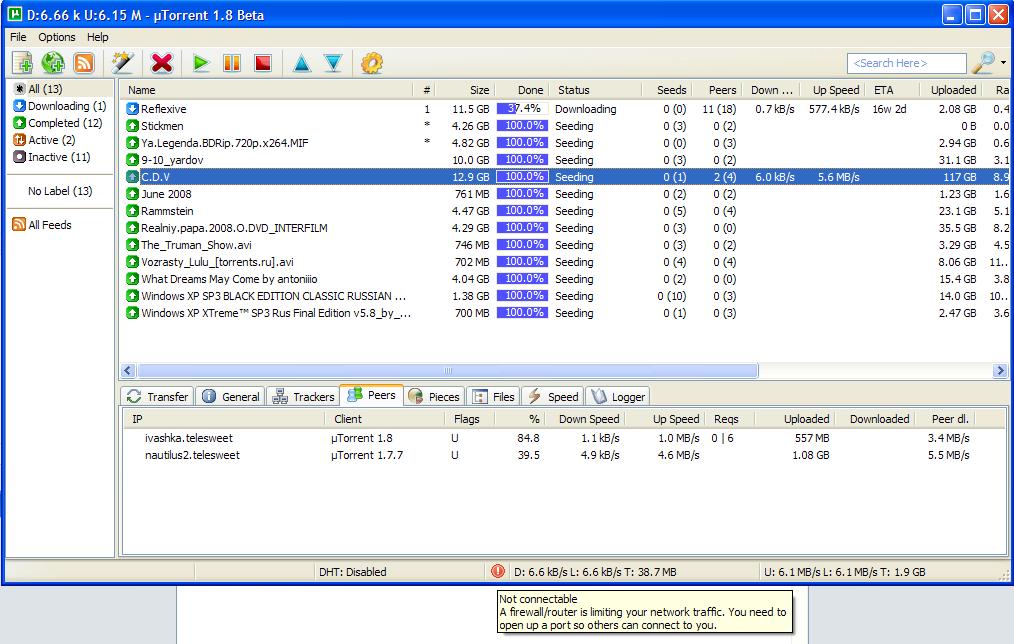
Task: Remove torrent with the red X icon
Action: pyautogui.click(x=162, y=63)
